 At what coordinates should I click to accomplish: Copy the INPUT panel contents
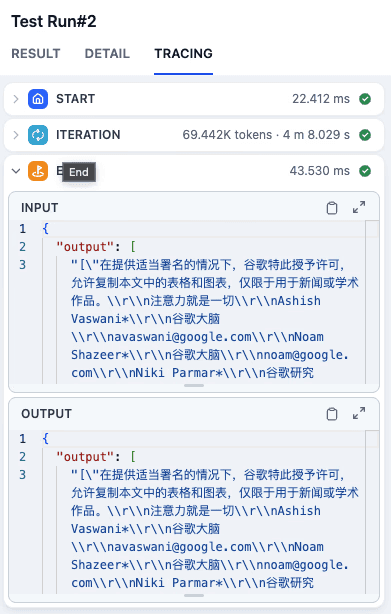click(332, 208)
